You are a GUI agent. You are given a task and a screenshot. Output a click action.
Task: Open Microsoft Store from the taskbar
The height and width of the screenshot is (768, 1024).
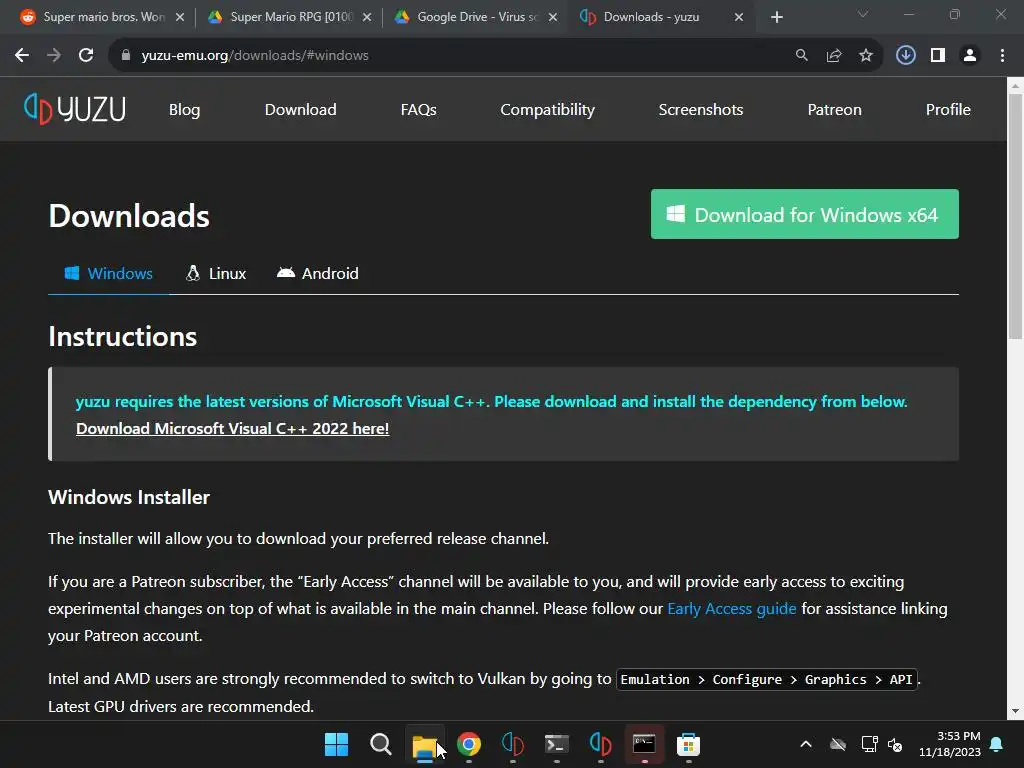coord(688,744)
